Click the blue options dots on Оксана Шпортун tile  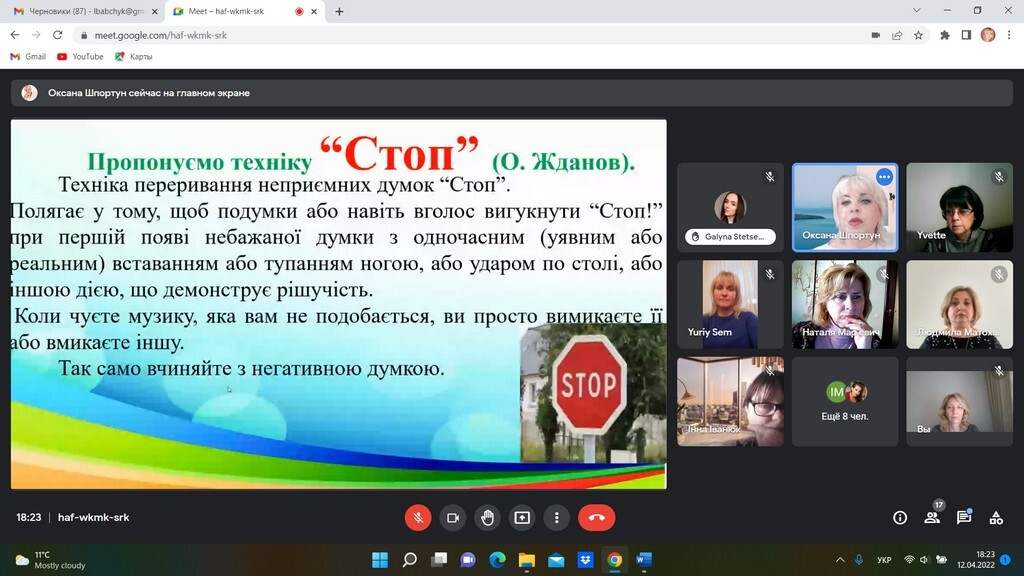pos(884,177)
